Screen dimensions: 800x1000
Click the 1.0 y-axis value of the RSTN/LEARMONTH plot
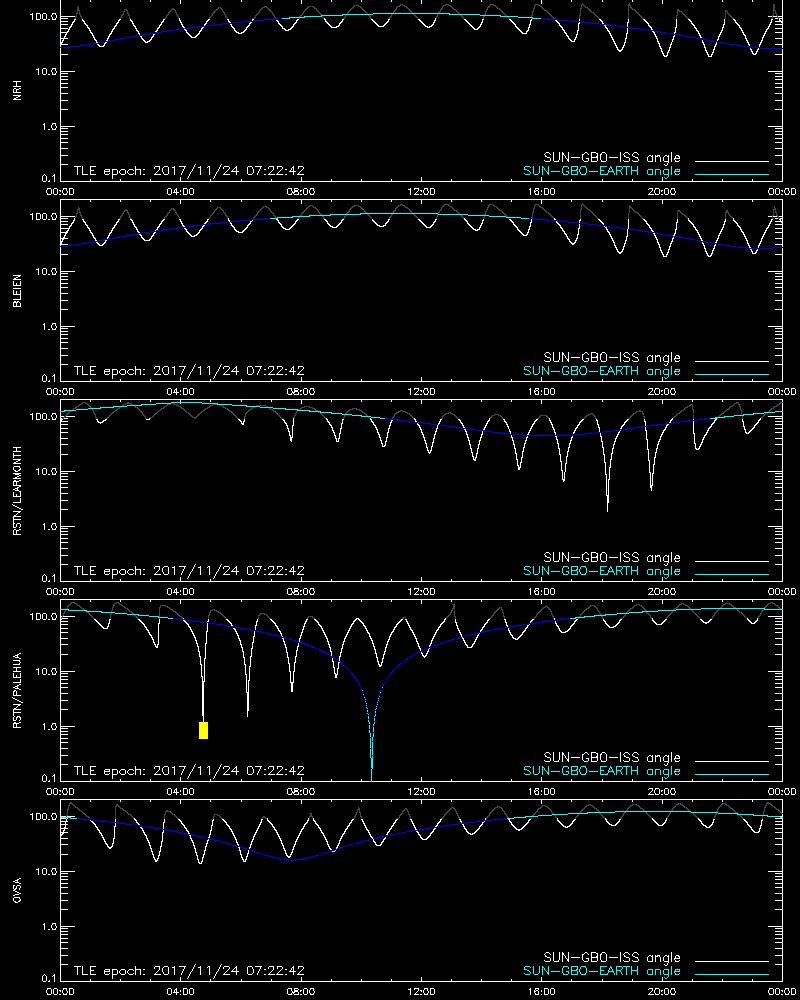(48, 527)
